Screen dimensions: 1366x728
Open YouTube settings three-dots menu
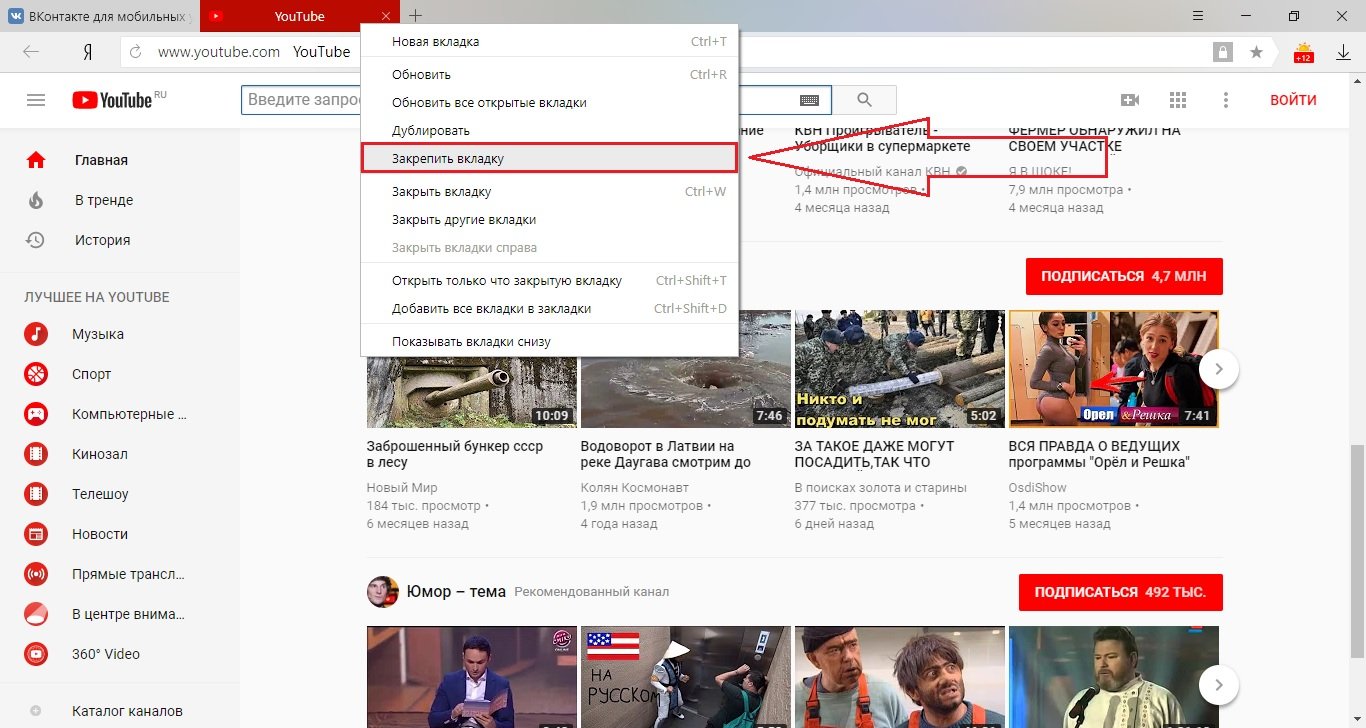pos(1226,100)
